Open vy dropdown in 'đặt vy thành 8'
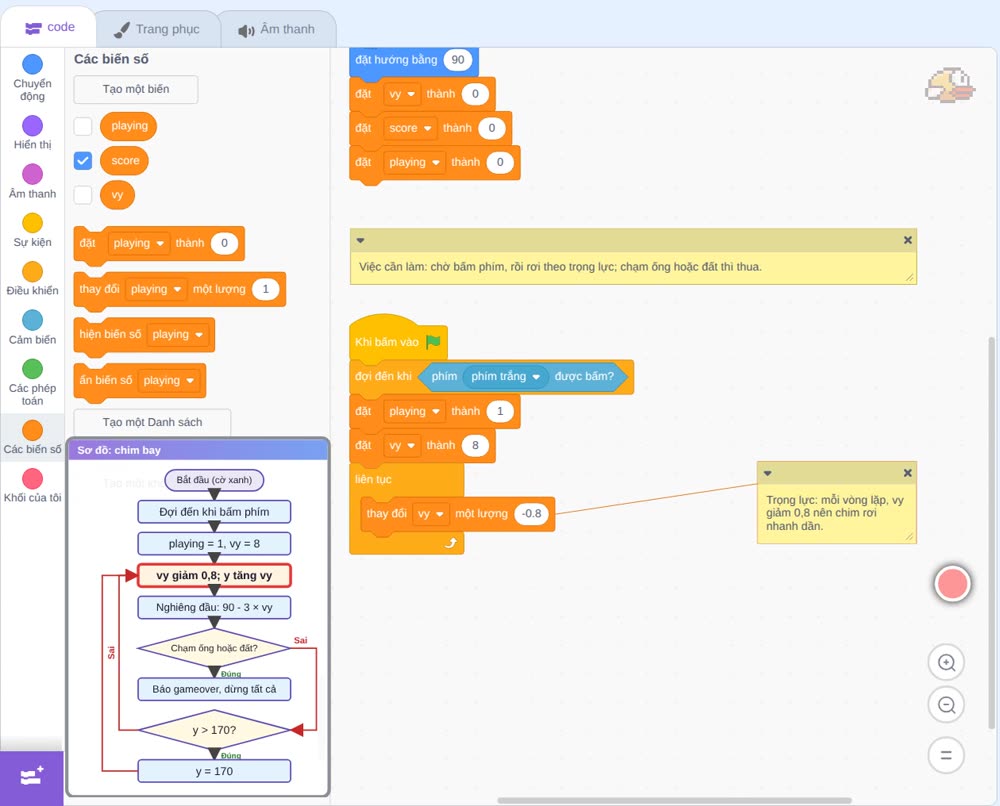1000x806 pixels. (402, 445)
